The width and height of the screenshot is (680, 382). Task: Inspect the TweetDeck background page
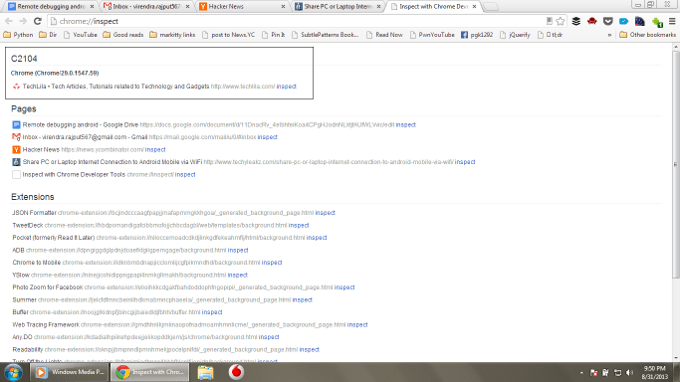[x=299, y=225]
